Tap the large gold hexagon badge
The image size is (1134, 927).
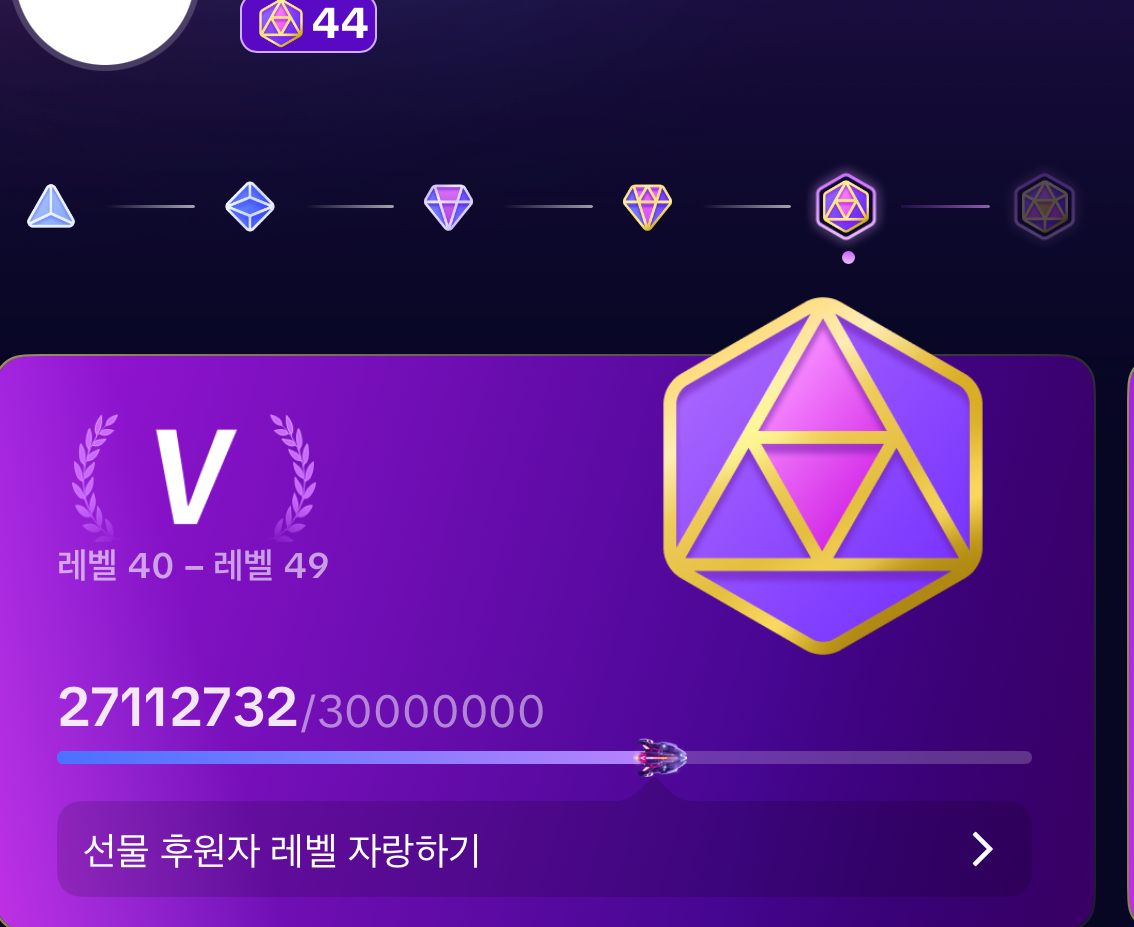click(x=822, y=475)
